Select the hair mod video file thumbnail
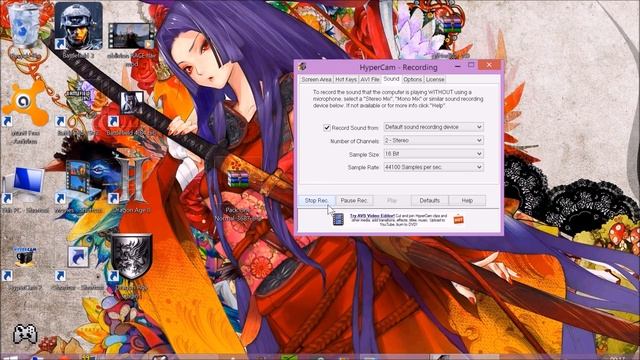Viewport: 640px width, 360px height. coord(131,36)
